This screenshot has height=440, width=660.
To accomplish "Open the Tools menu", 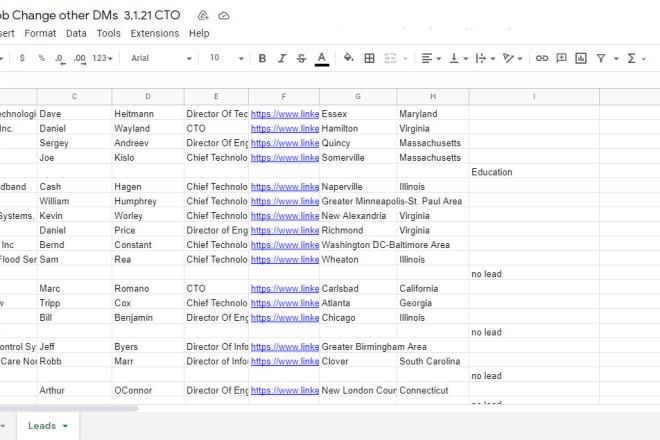I will point(109,33).
